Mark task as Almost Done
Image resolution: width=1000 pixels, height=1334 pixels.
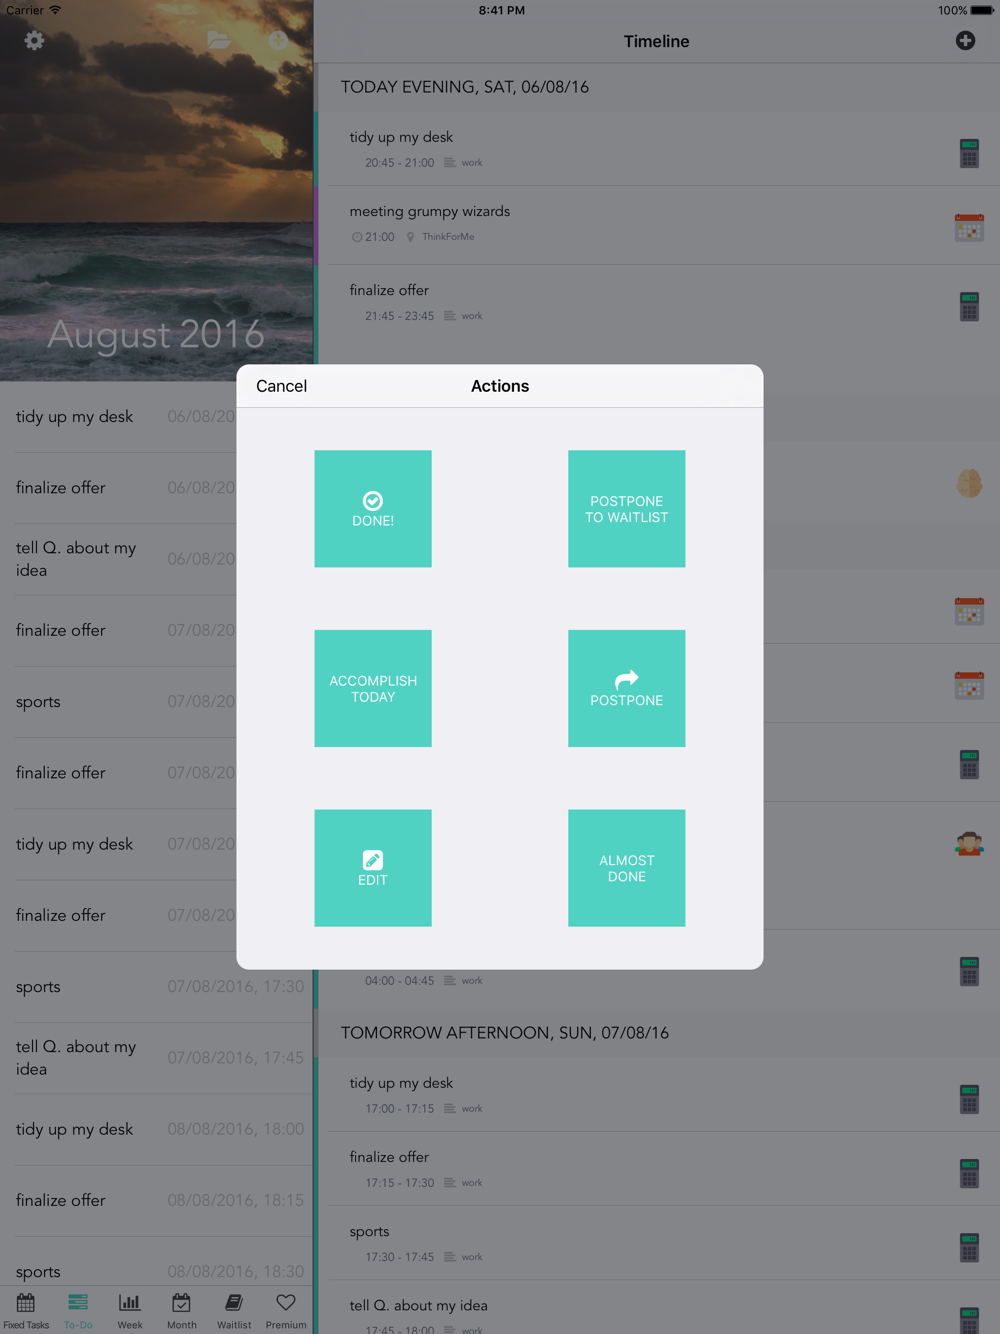click(x=626, y=868)
